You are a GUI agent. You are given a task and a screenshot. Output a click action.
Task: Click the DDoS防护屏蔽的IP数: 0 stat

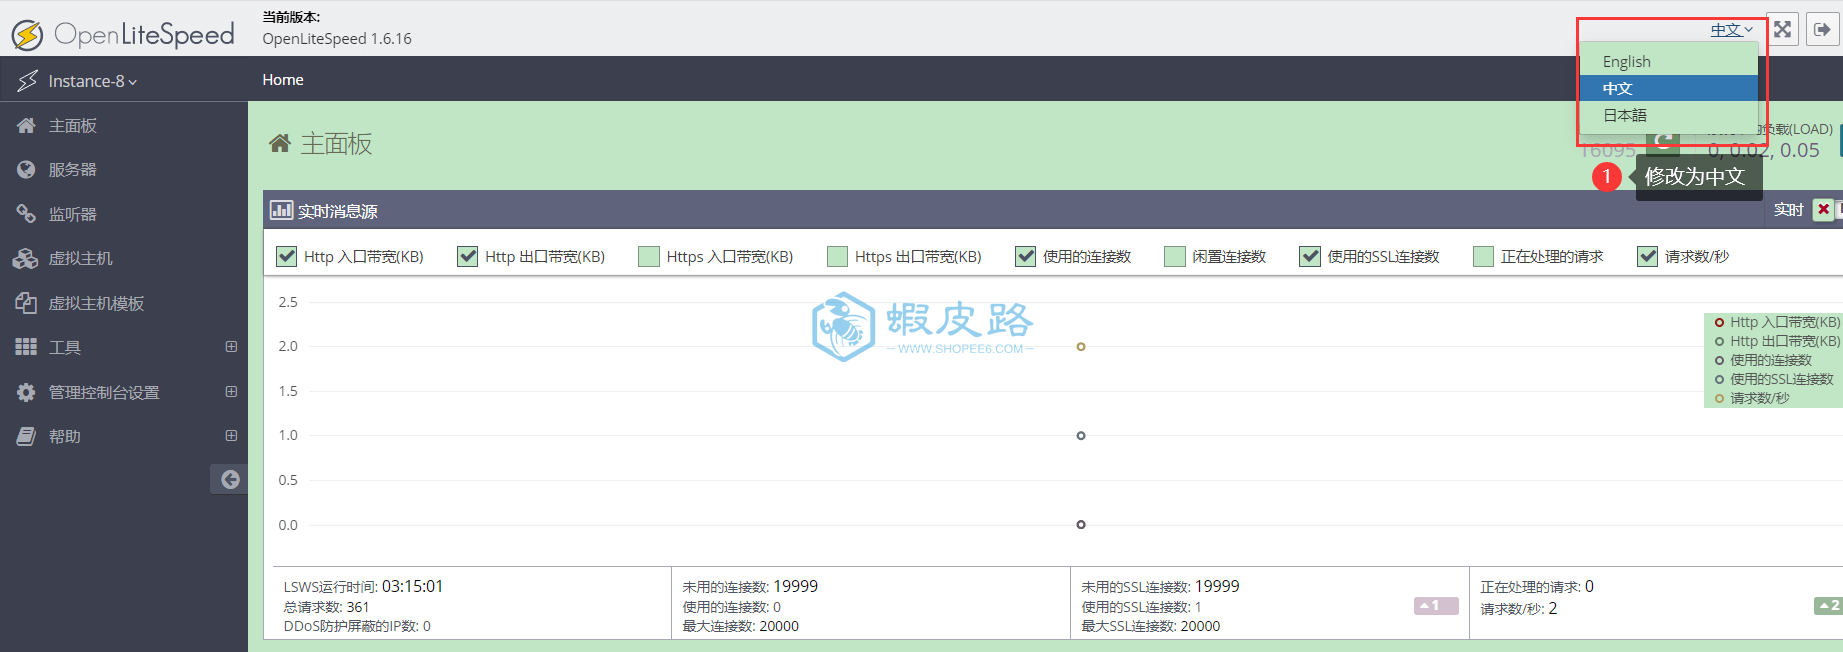(x=357, y=626)
